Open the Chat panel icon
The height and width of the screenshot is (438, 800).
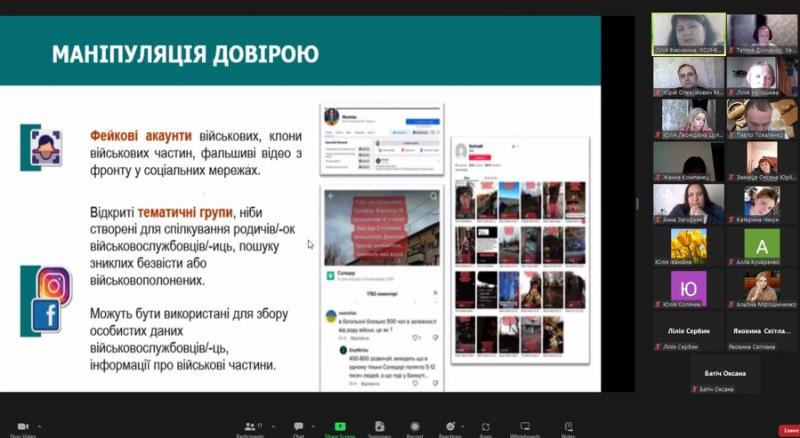(x=298, y=426)
